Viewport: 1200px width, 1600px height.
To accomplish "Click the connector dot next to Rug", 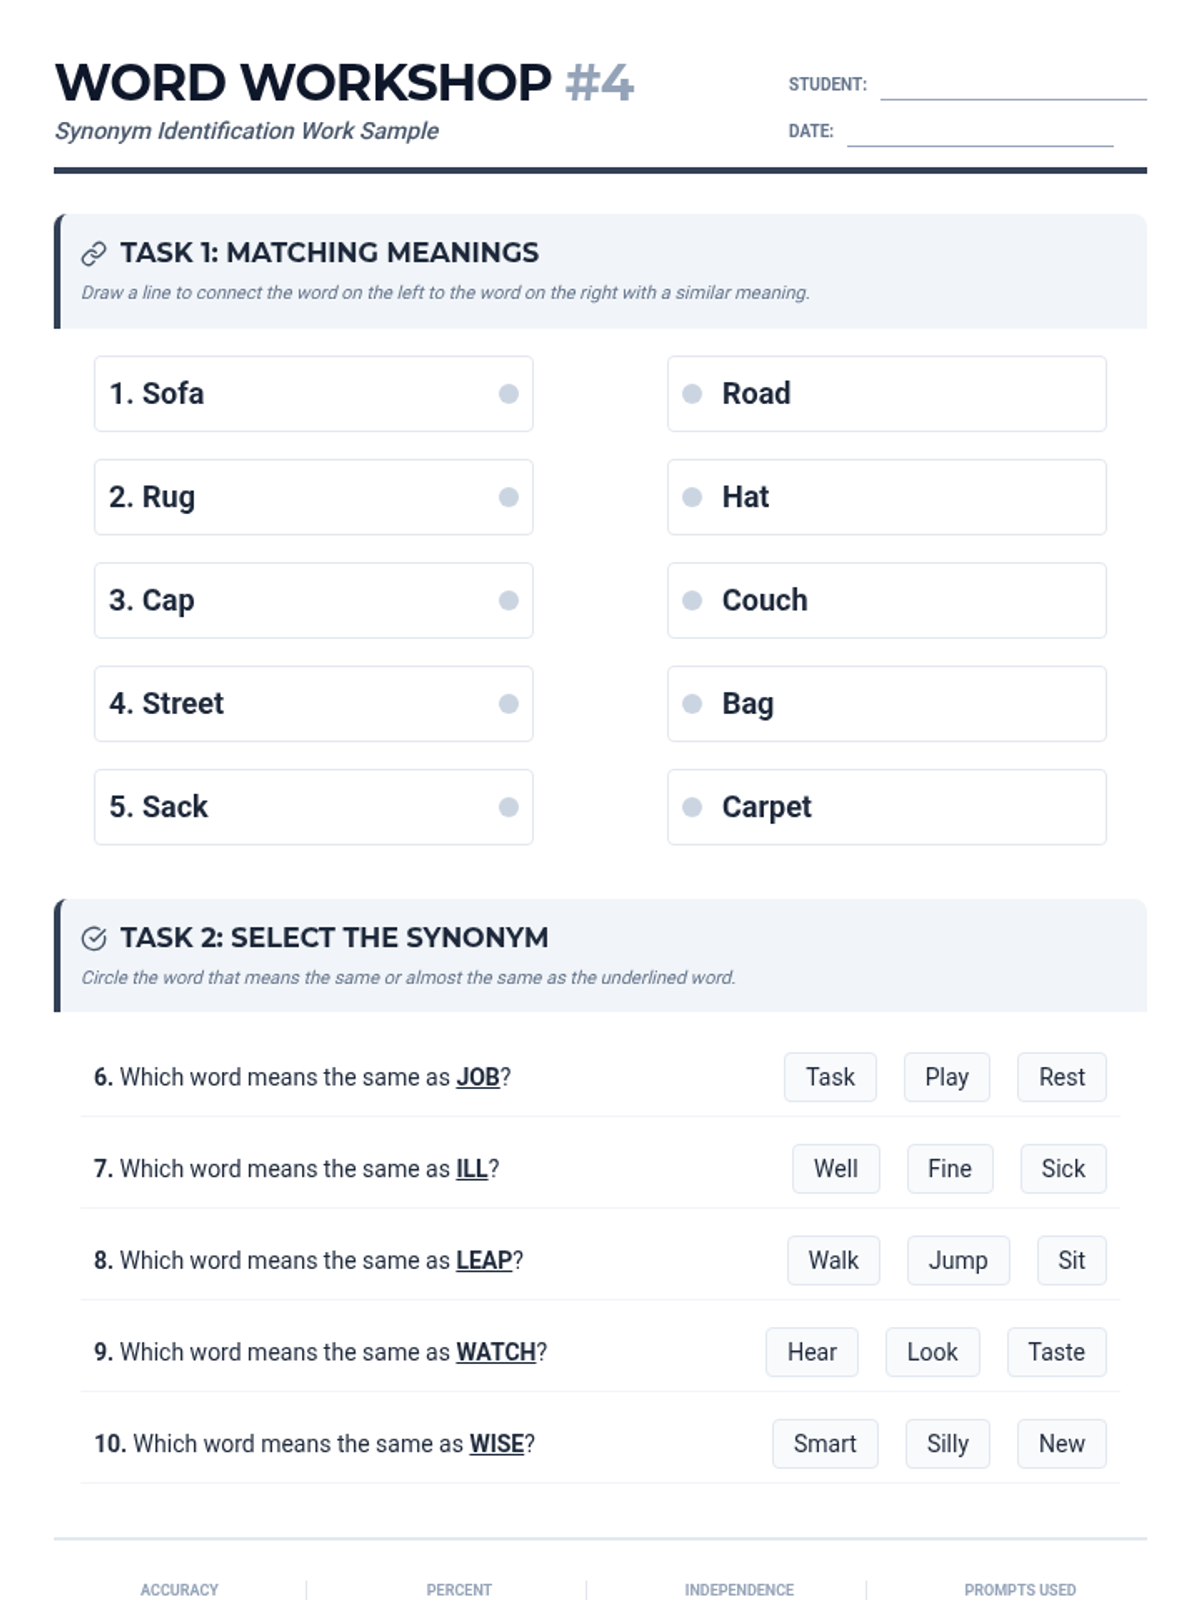I will click(508, 497).
